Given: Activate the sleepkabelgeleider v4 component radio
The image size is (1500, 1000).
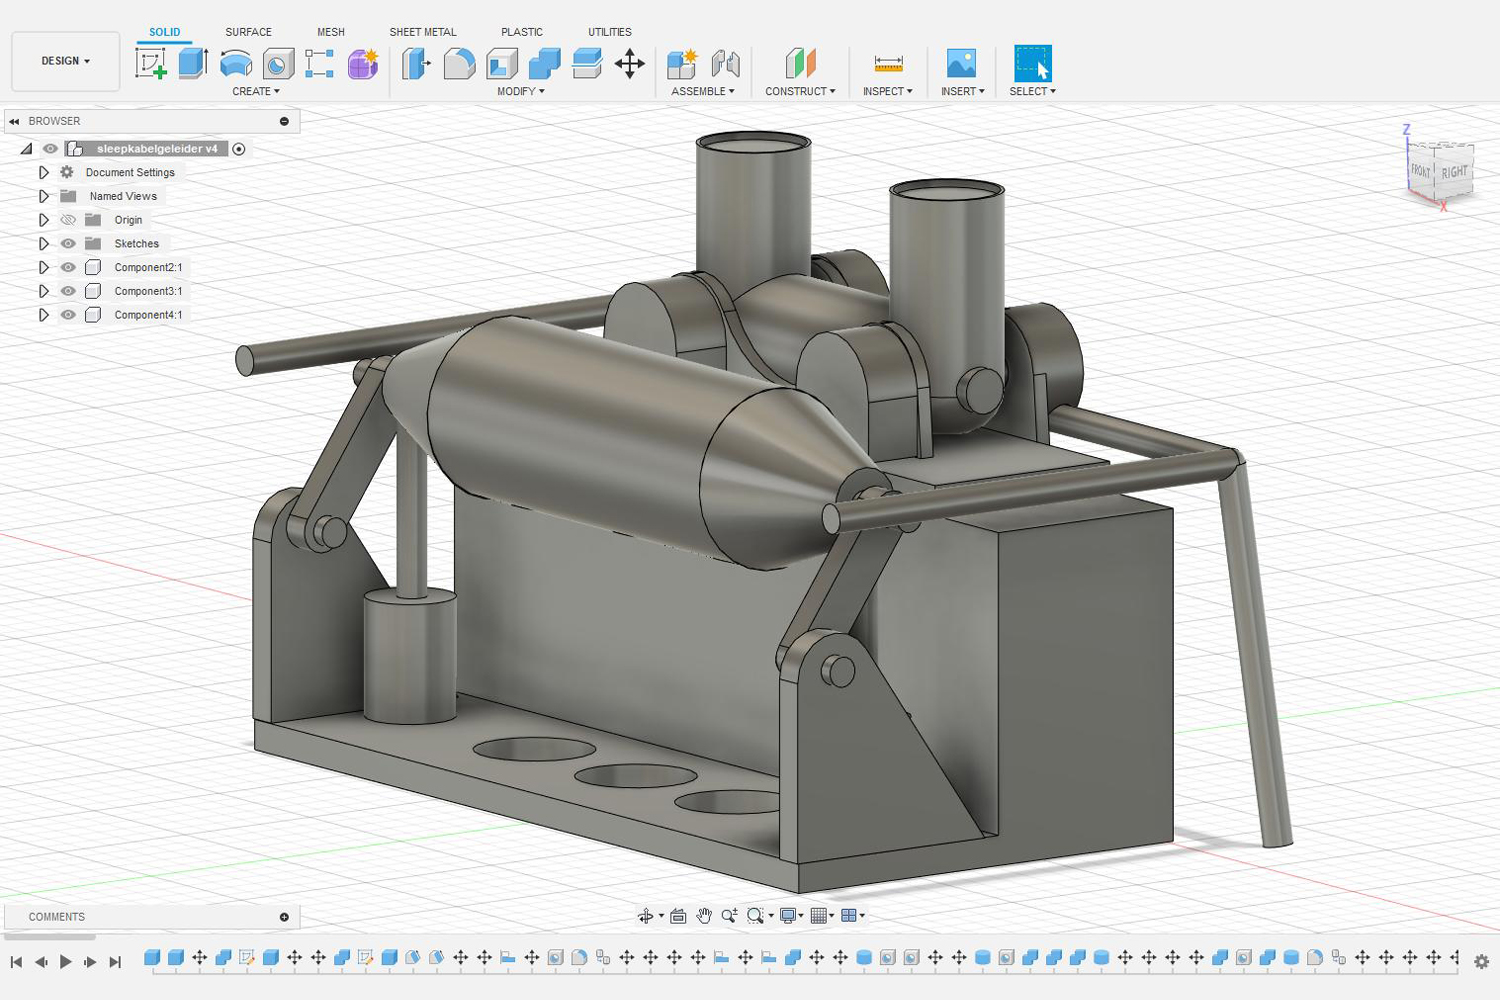Looking at the screenshot, I should [239, 149].
